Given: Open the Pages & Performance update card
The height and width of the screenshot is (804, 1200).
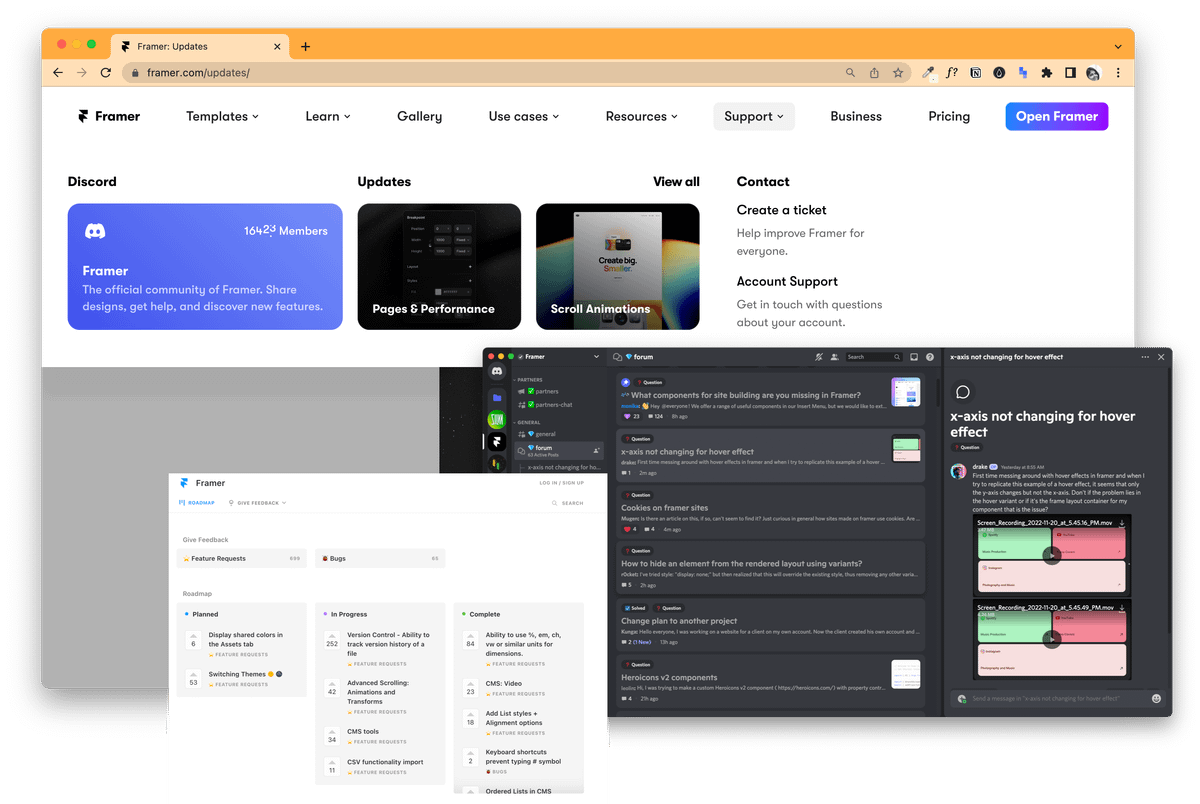Looking at the screenshot, I should click(439, 267).
